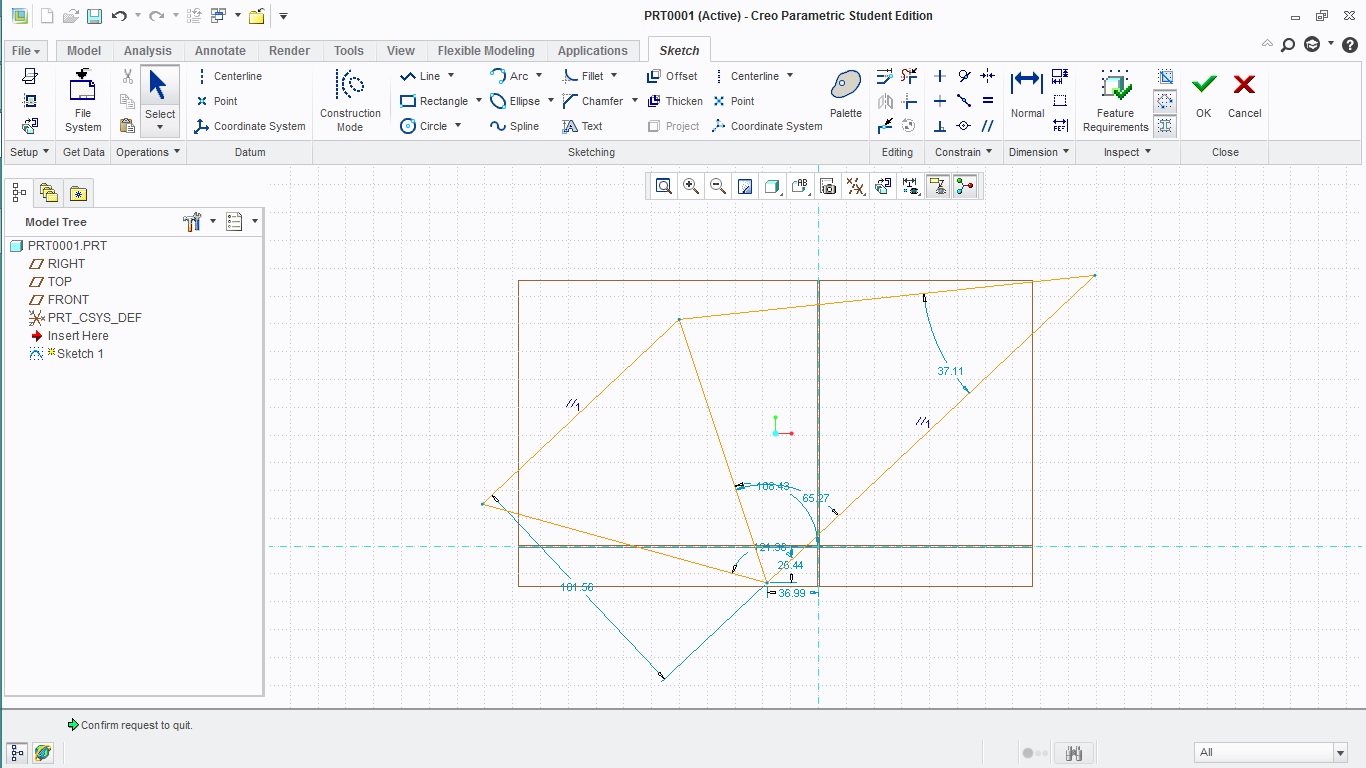The width and height of the screenshot is (1366, 768).
Task: Switch to the Model tab
Action: 84,51
